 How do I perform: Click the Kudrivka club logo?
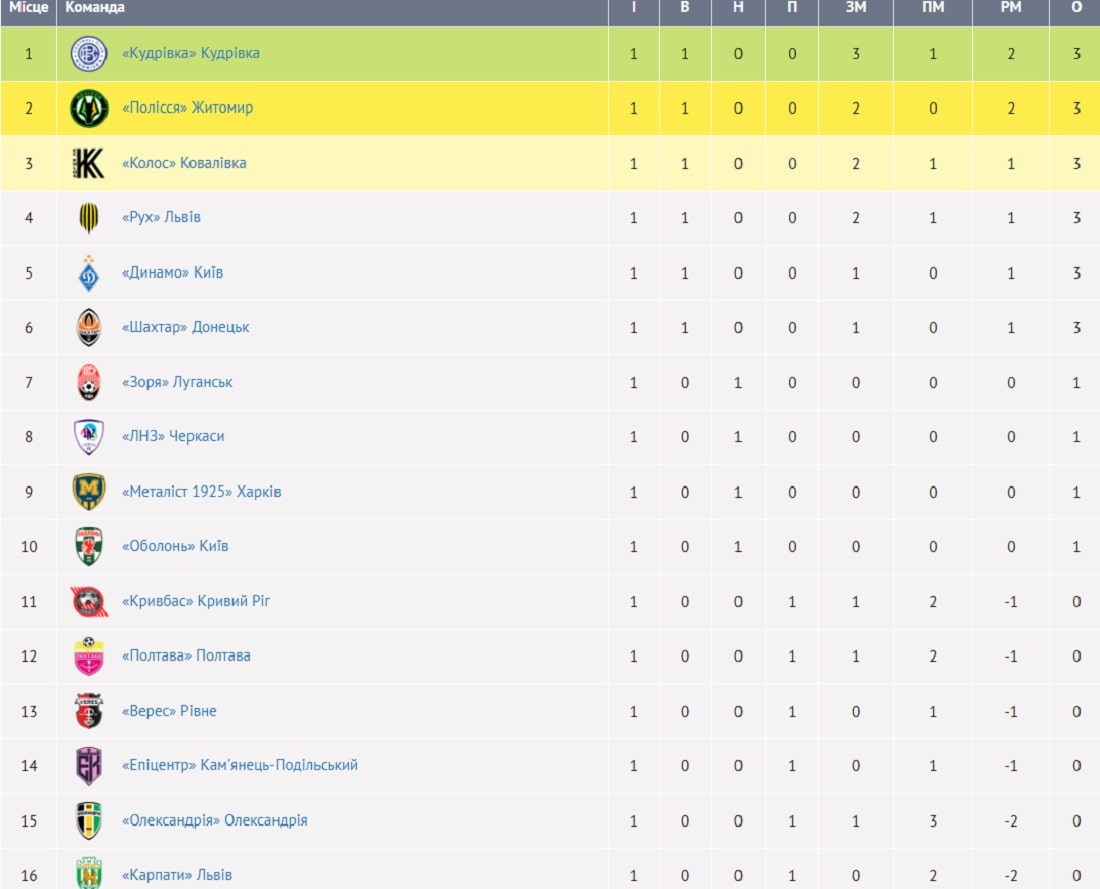tap(89, 54)
